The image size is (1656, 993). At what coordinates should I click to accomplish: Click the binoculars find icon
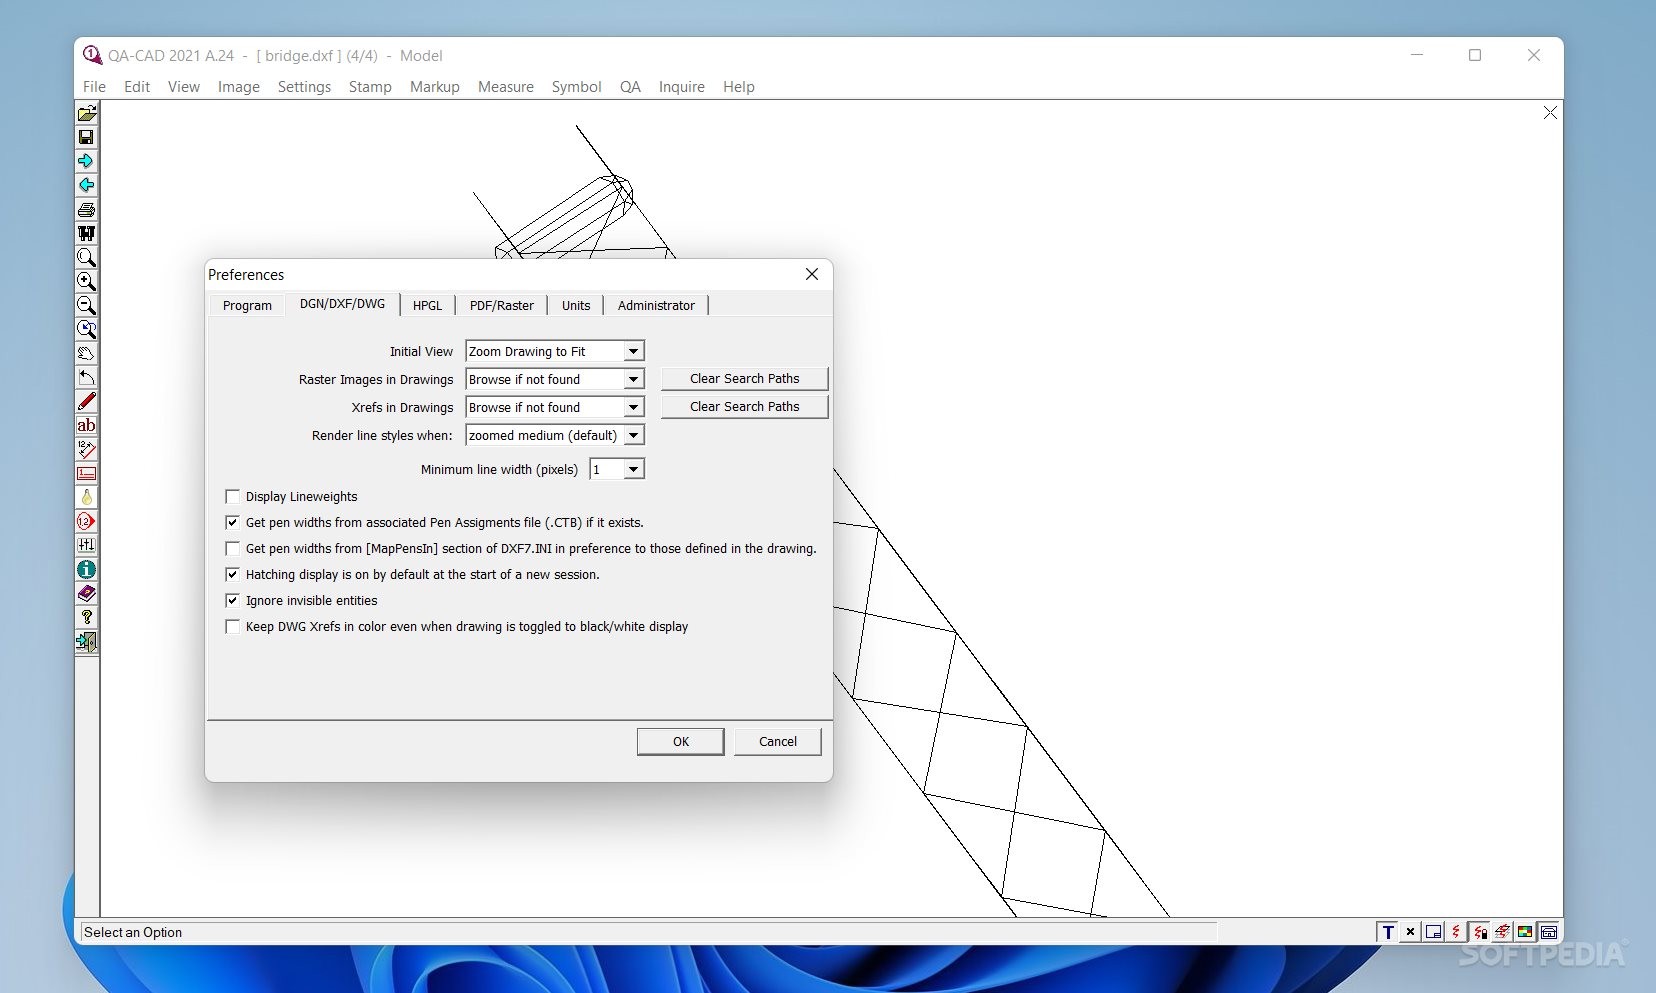87,233
